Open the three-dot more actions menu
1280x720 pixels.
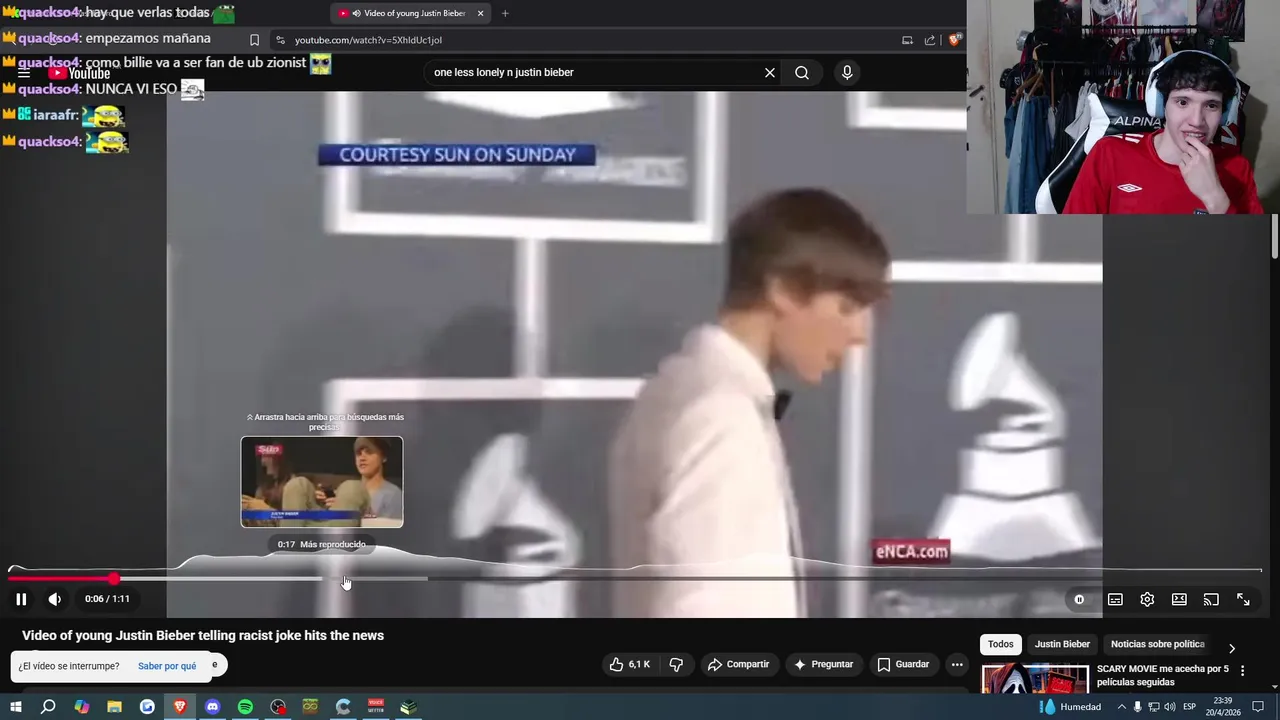click(x=957, y=664)
